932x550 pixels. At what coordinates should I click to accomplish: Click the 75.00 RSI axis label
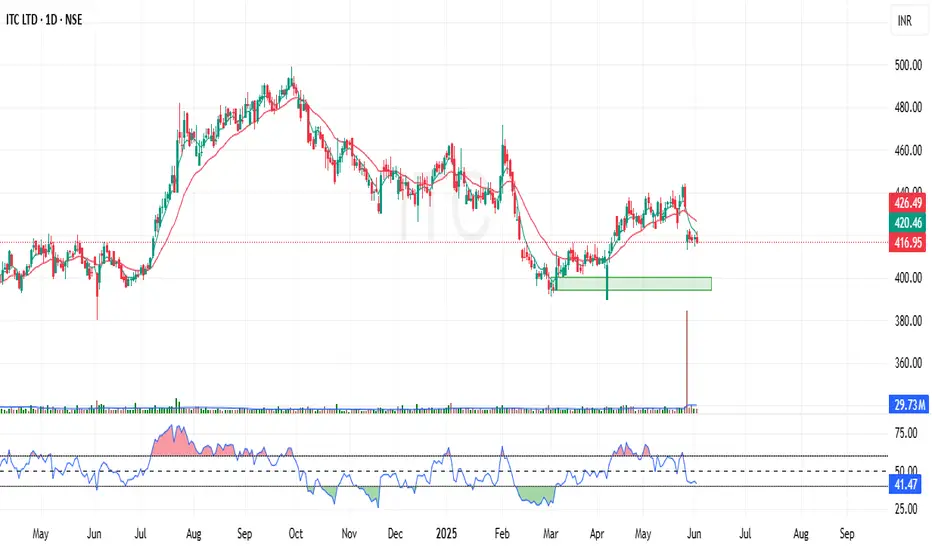(x=906, y=433)
